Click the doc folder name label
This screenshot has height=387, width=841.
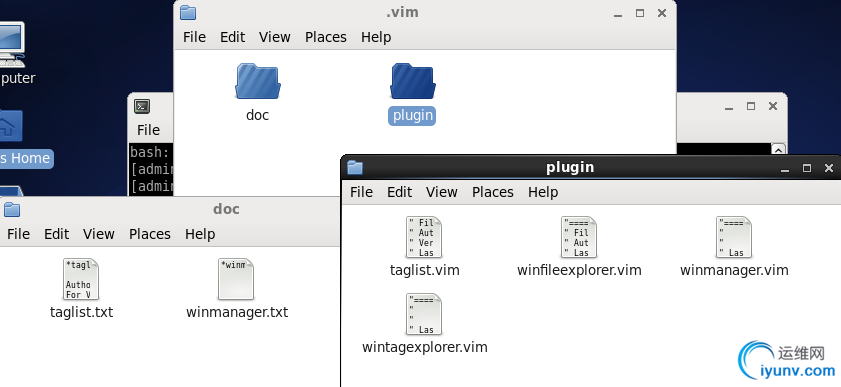[x=257, y=115]
